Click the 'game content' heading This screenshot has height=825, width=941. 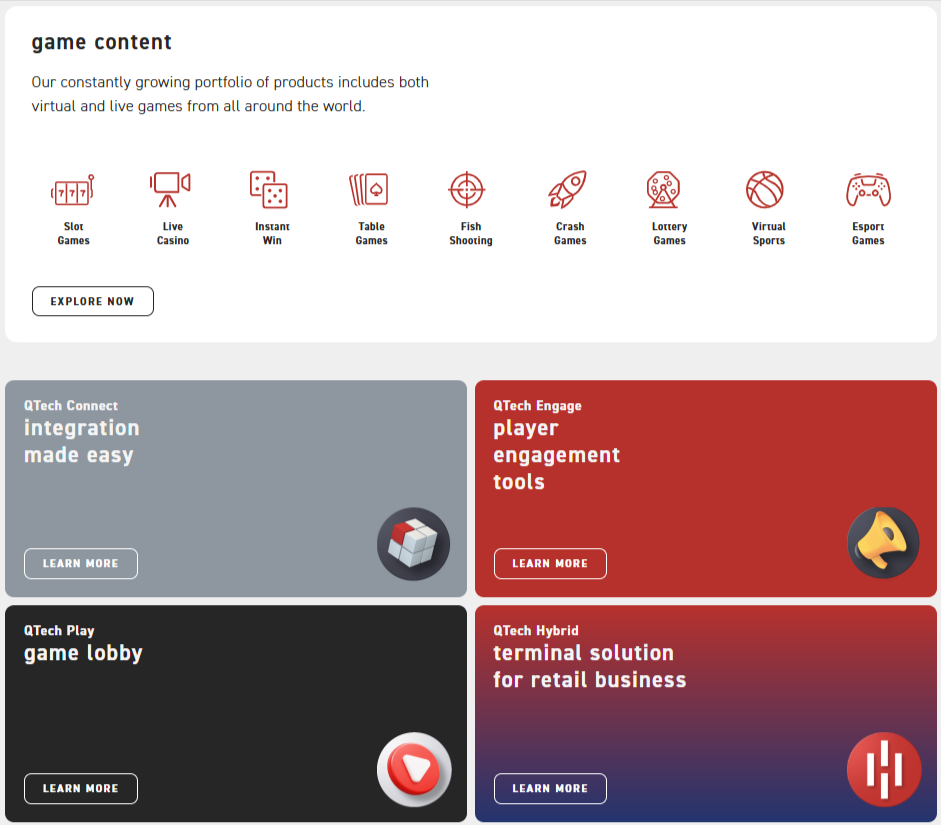101,42
